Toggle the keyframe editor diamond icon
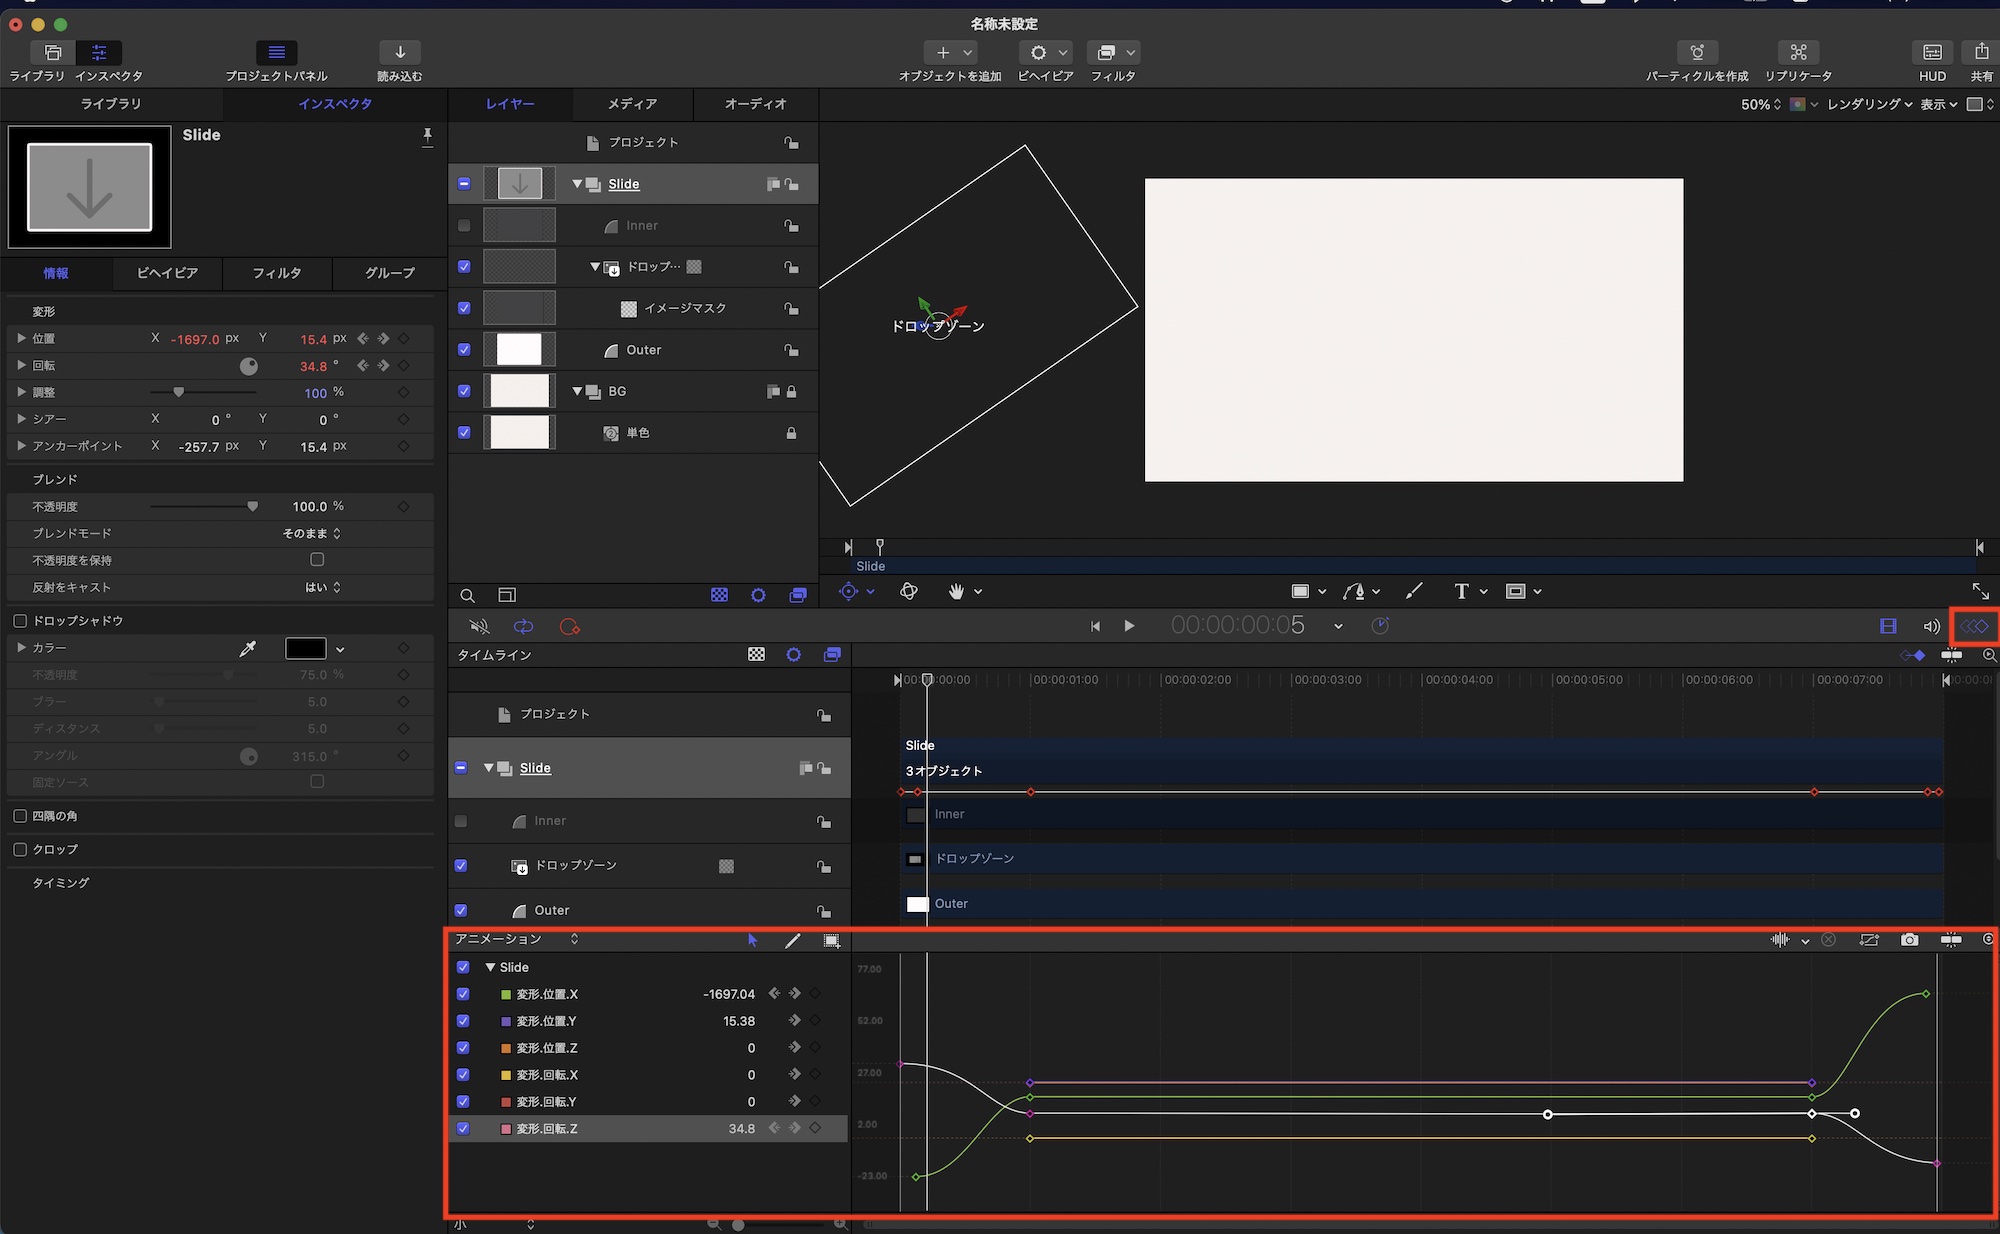 [x=1974, y=626]
